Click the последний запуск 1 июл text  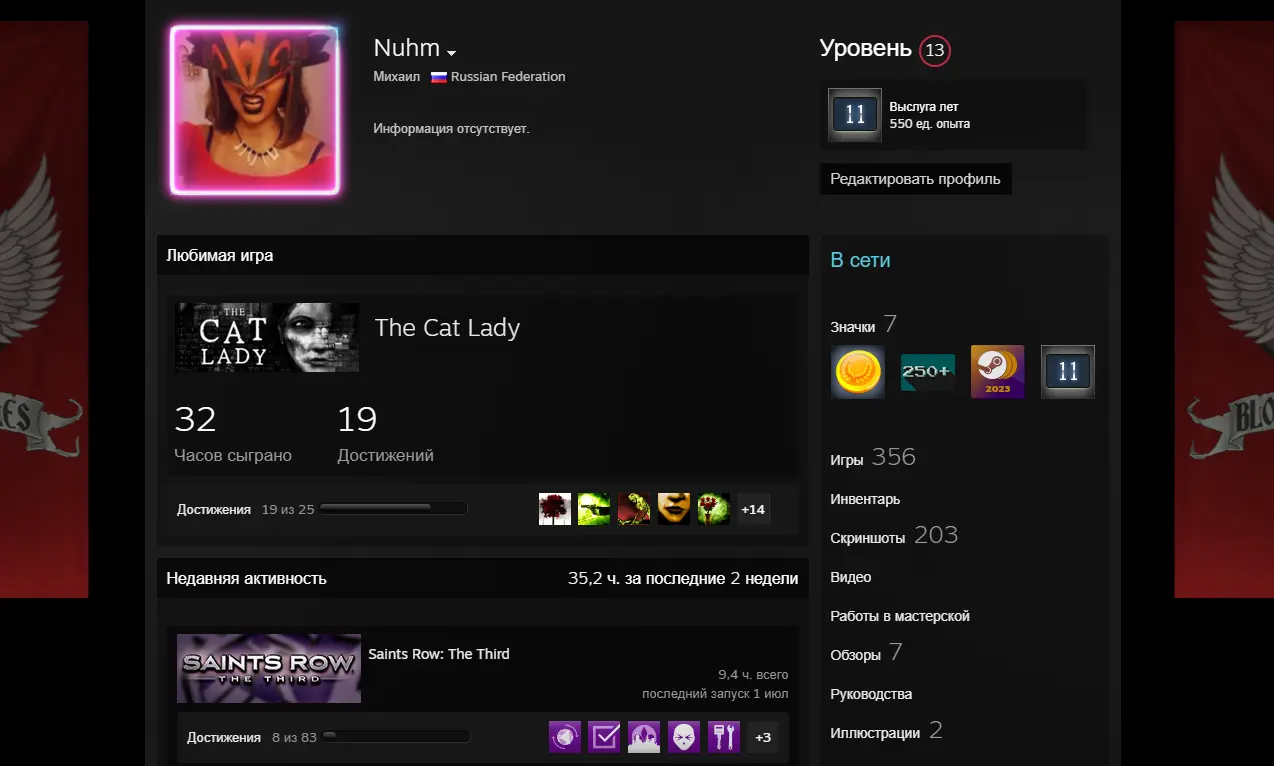click(x=715, y=694)
